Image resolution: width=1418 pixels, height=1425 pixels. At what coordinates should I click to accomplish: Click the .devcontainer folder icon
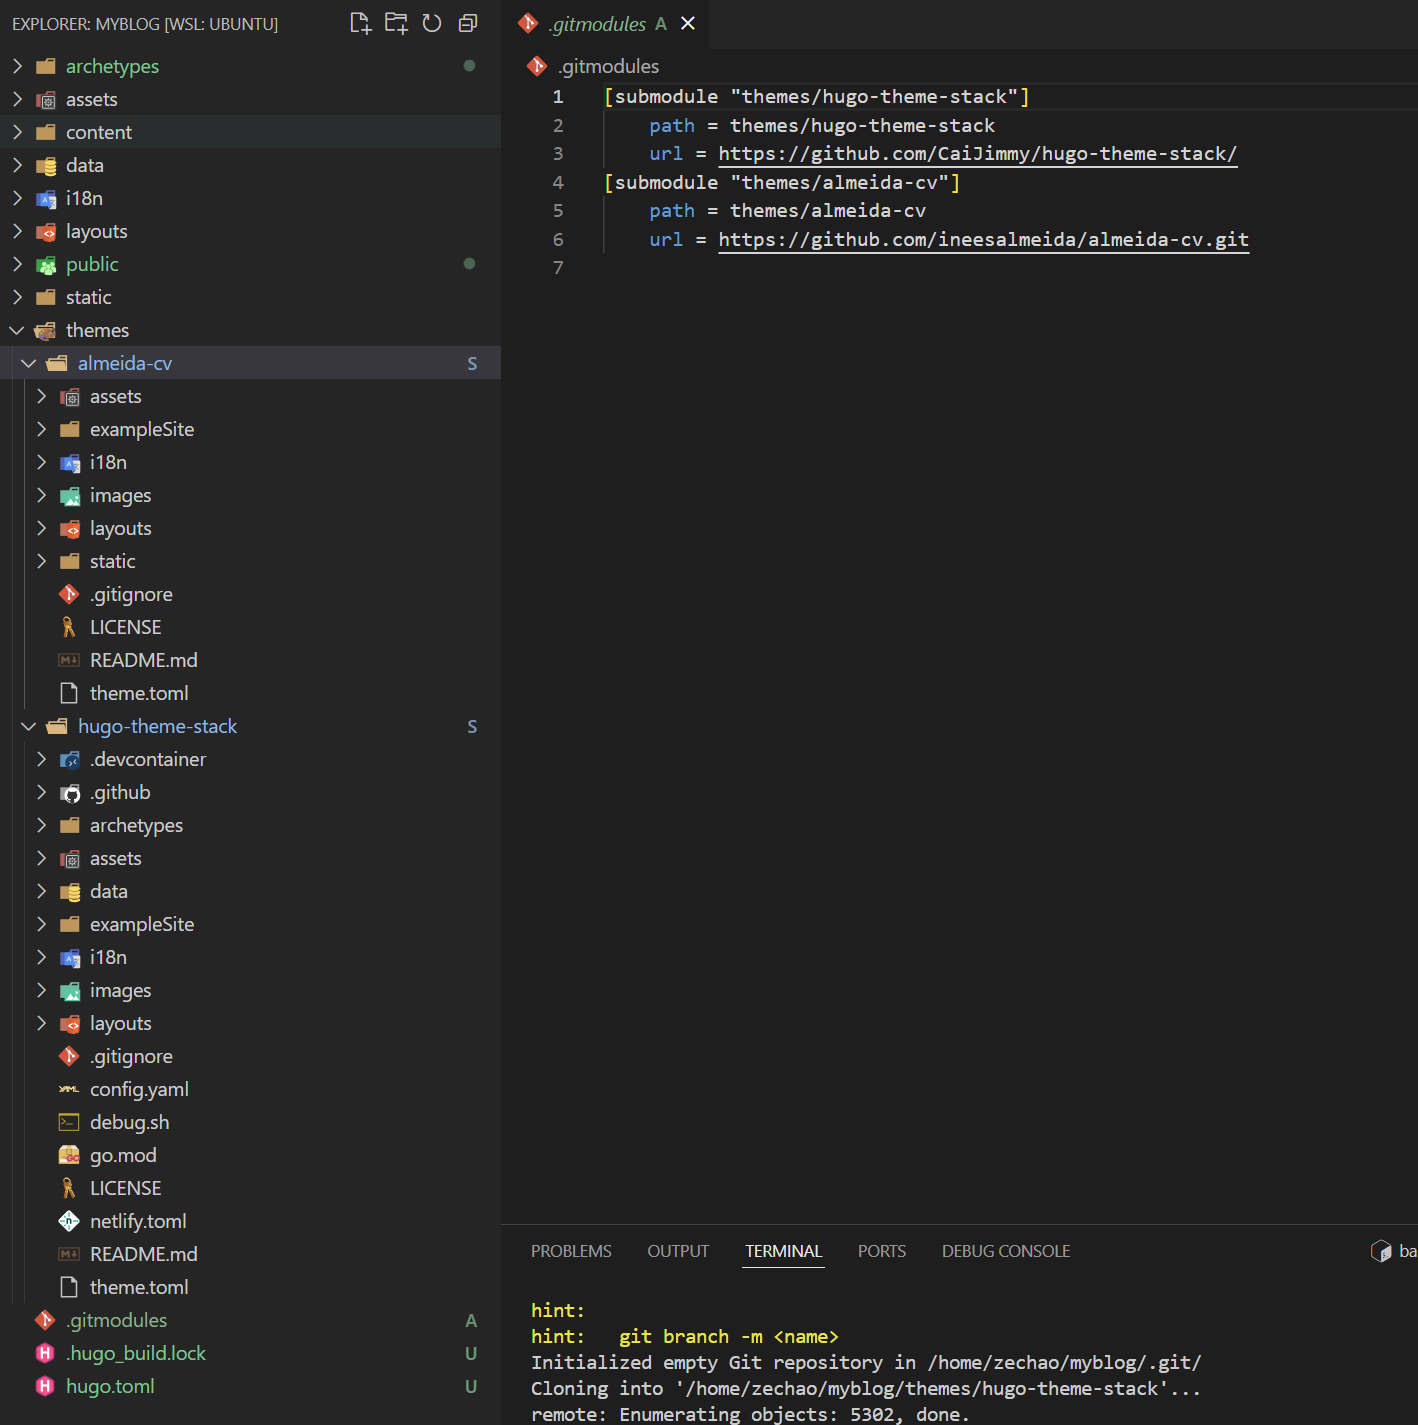coord(69,759)
